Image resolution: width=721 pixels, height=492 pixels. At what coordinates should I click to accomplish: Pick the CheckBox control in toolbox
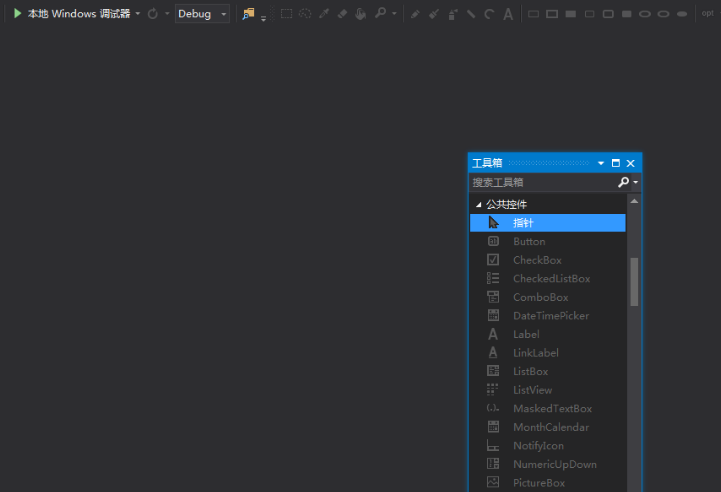click(537, 260)
